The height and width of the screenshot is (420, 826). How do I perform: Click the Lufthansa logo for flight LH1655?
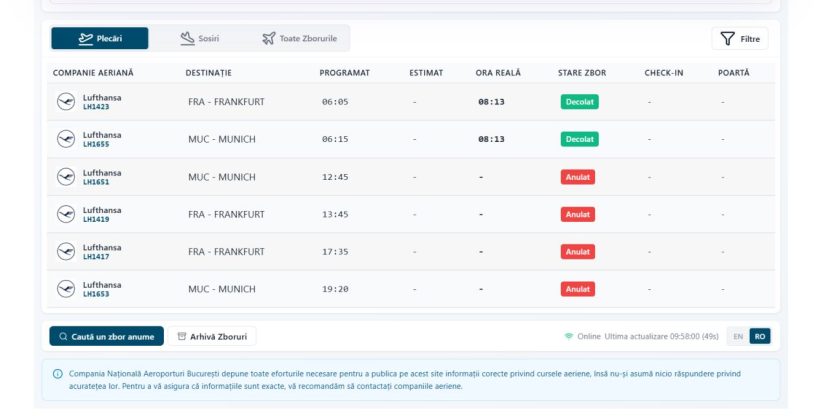[x=66, y=139]
